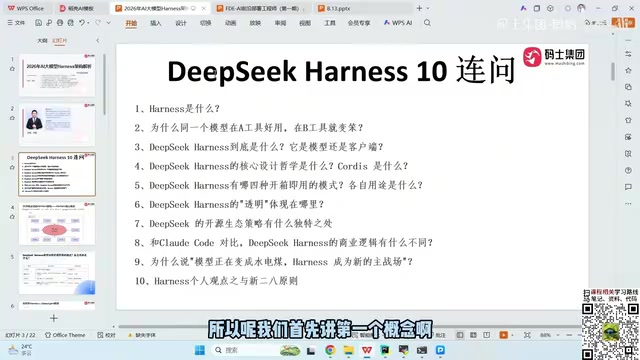Click the user avatar icon in title bar
Screen dimensions: 640x360
tap(581, 8)
